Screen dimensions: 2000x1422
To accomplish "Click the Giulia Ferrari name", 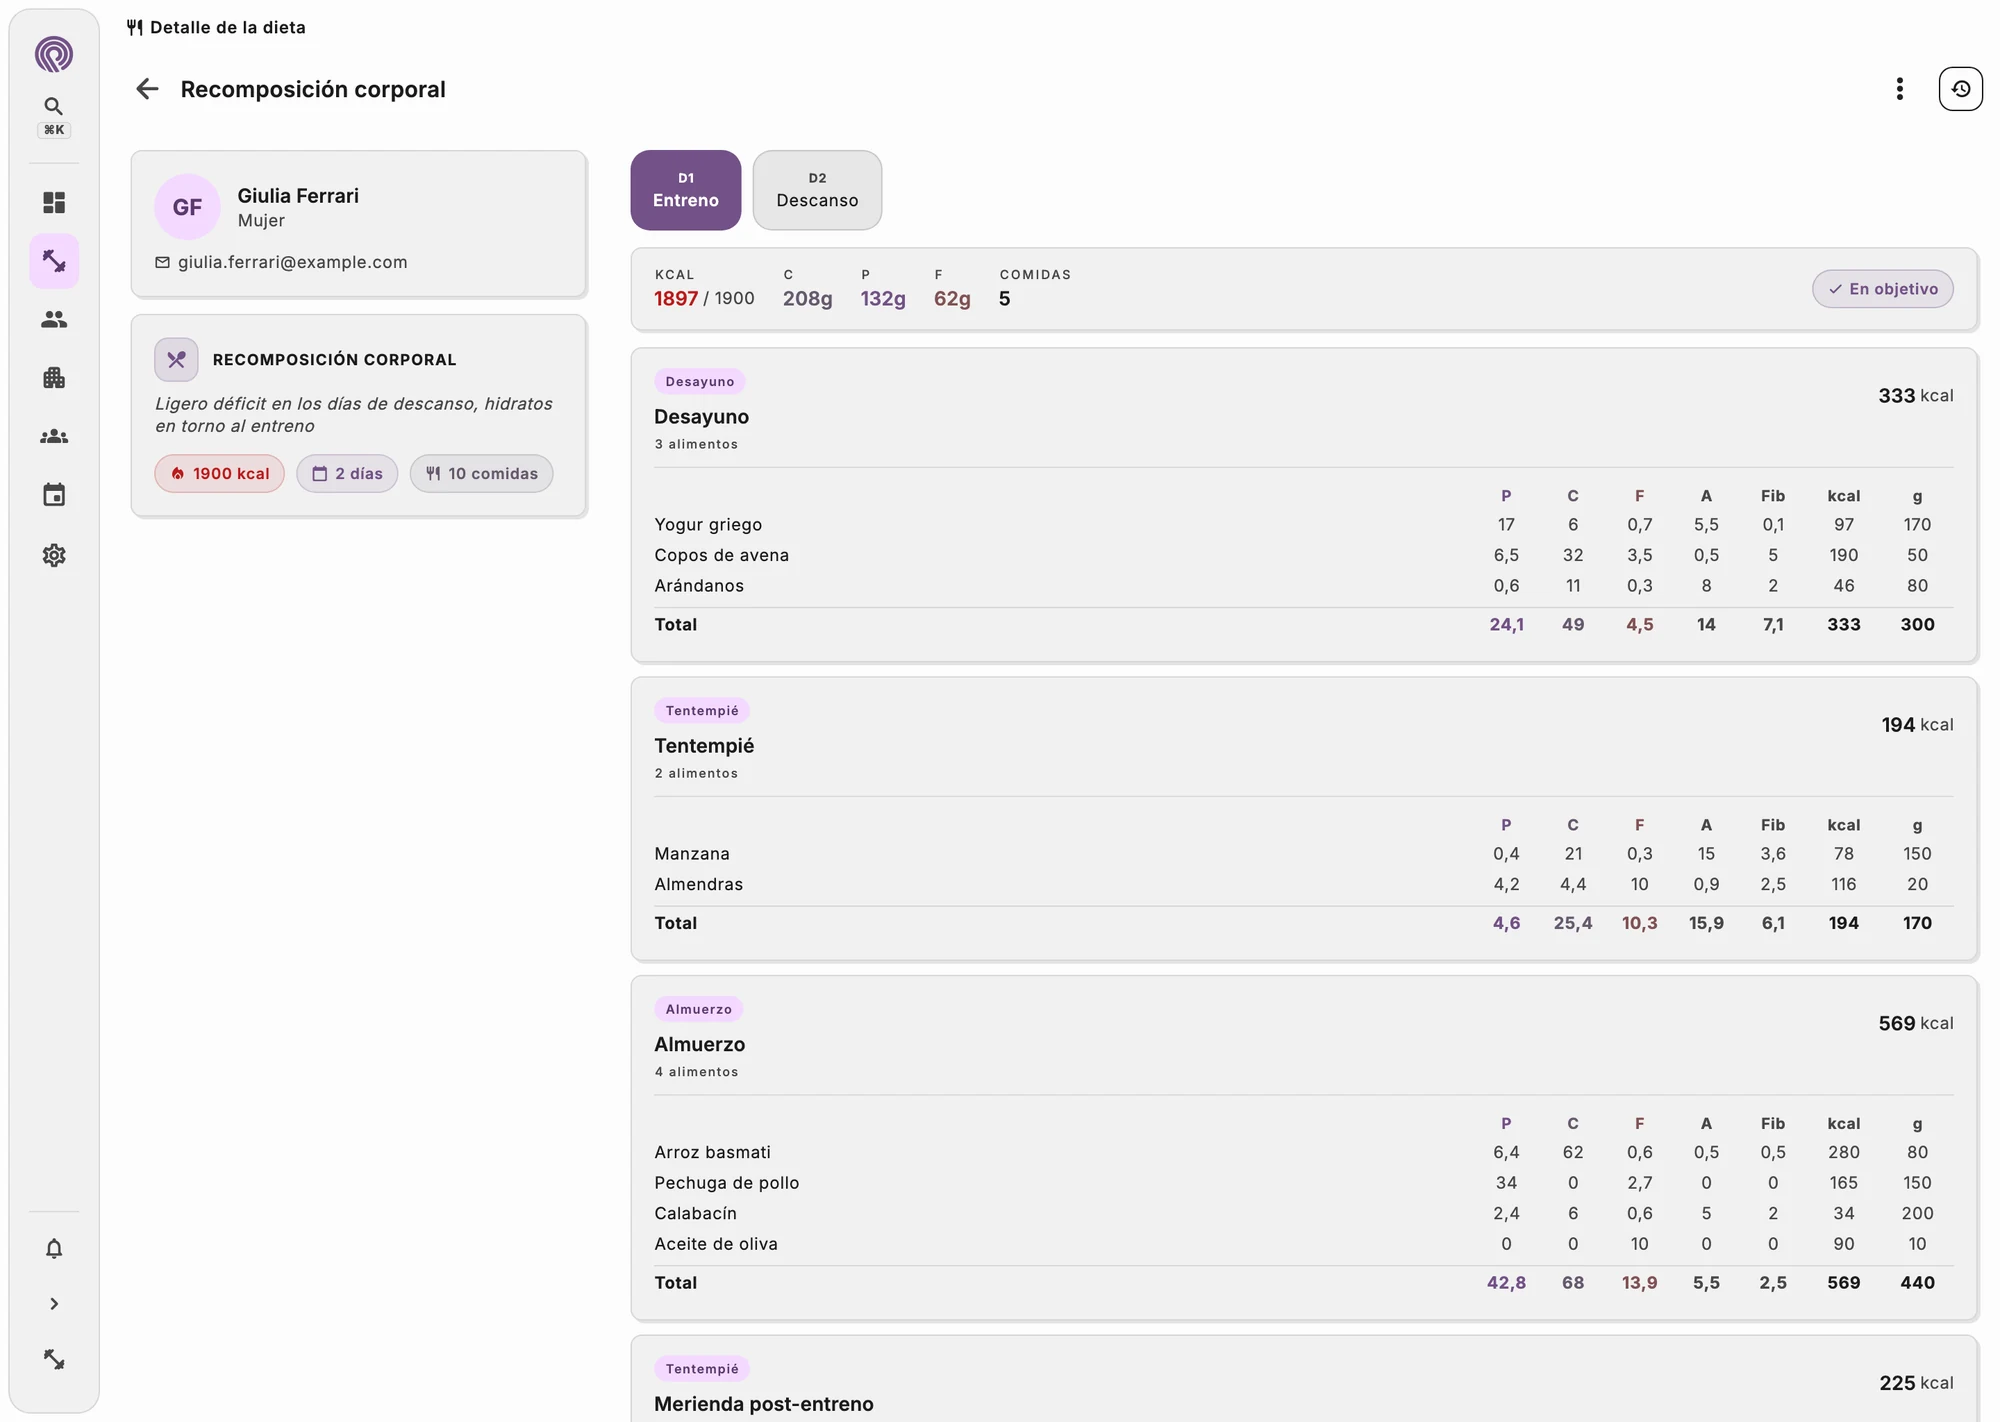I will click(x=298, y=196).
